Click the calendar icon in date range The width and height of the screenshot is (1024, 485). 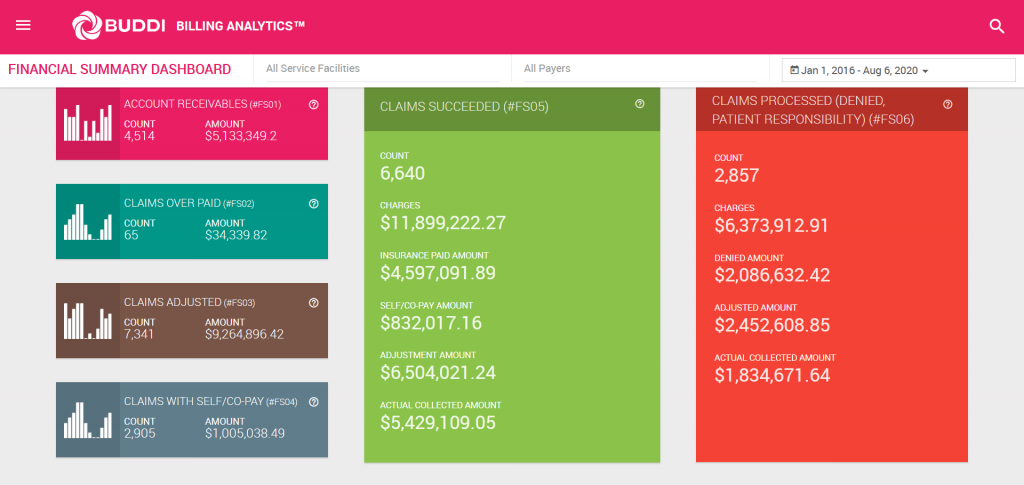pos(794,70)
